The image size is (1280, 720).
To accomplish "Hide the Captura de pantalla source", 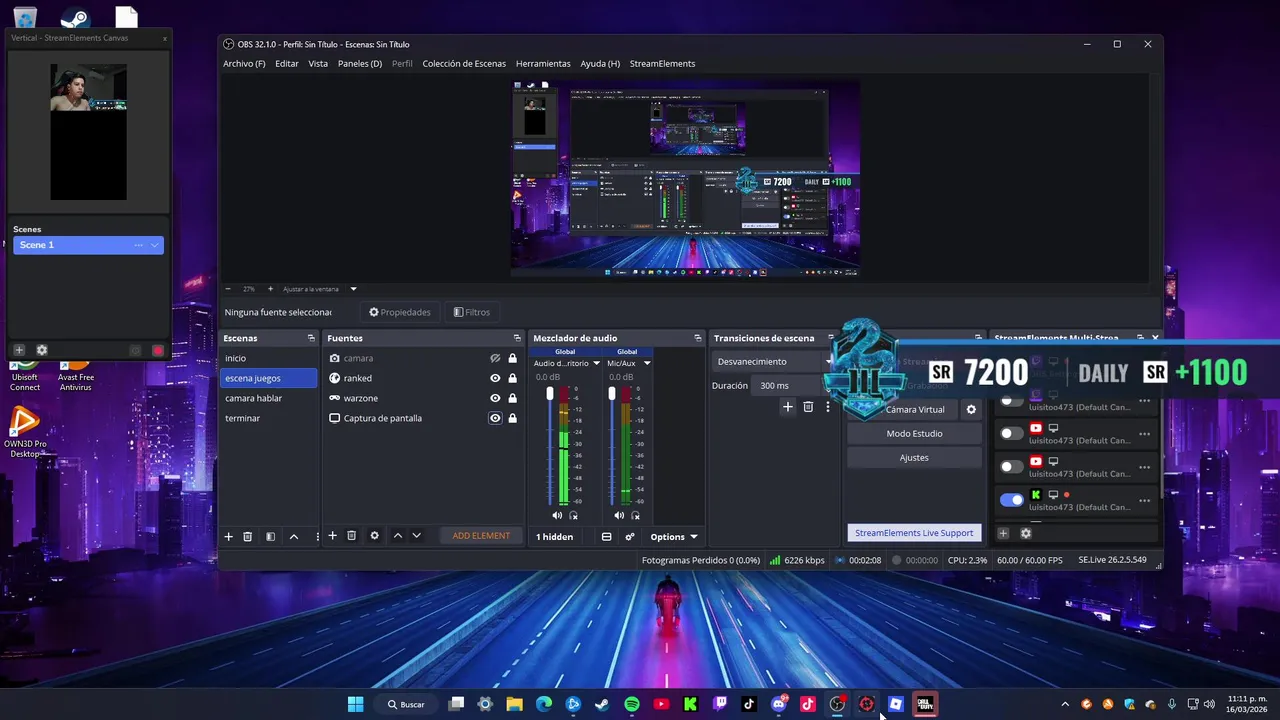I will click(x=495, y=418).
